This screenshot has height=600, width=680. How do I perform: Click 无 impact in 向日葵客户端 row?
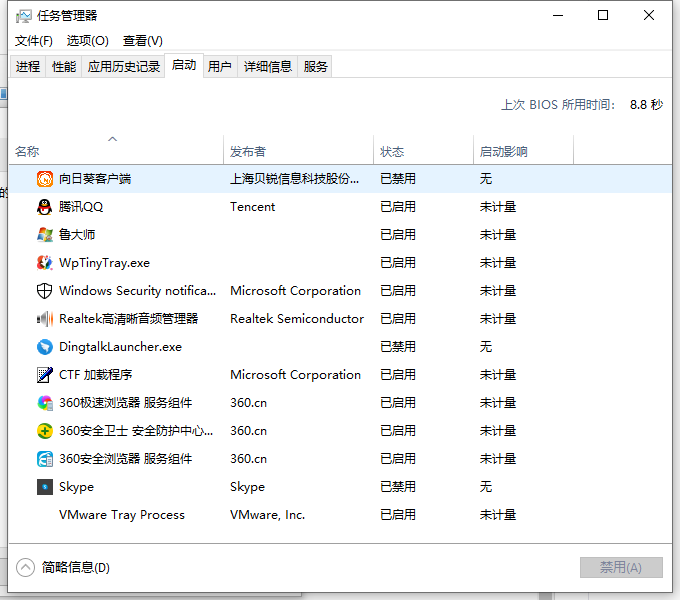486,179
